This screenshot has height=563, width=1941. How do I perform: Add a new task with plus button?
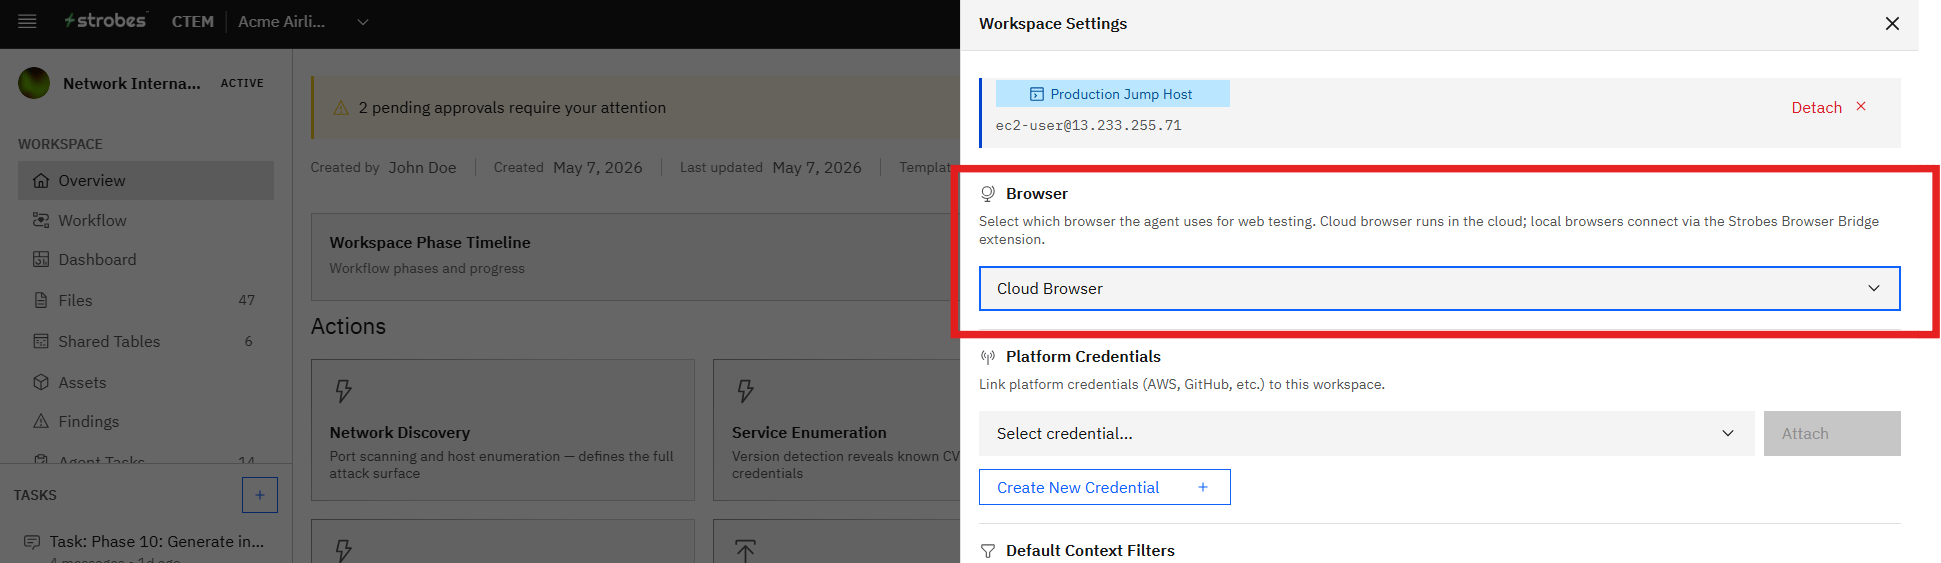coord(260,495)
